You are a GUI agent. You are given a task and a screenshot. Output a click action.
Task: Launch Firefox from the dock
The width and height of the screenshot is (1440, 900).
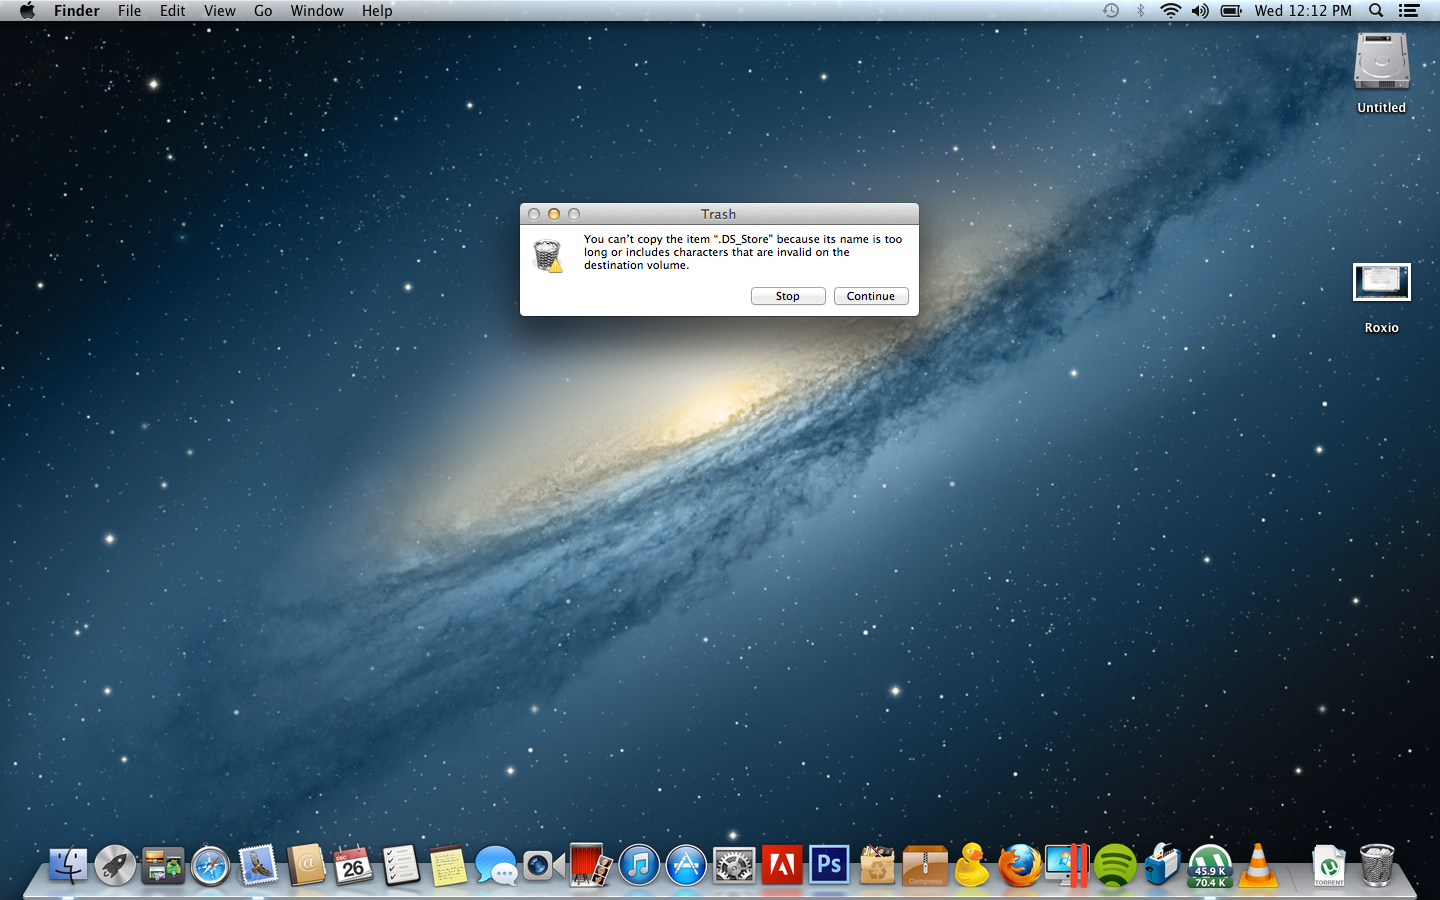tap(1020, 866)
